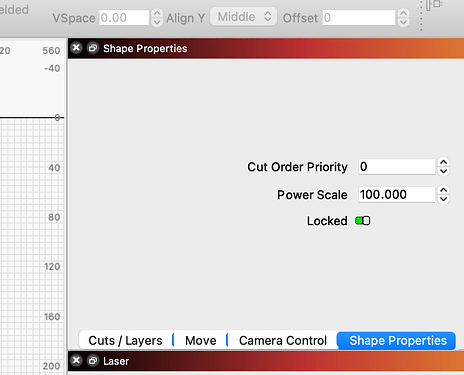Click the Offset input field
This screenshot has width=464, height=375.
coord(359,17)
